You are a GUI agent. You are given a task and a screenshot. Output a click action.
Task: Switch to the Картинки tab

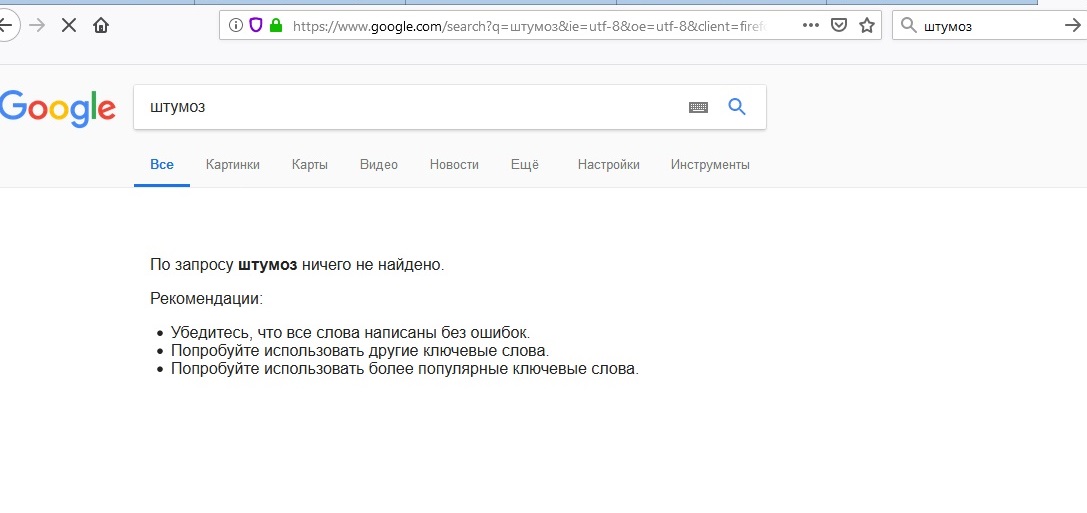233,165
